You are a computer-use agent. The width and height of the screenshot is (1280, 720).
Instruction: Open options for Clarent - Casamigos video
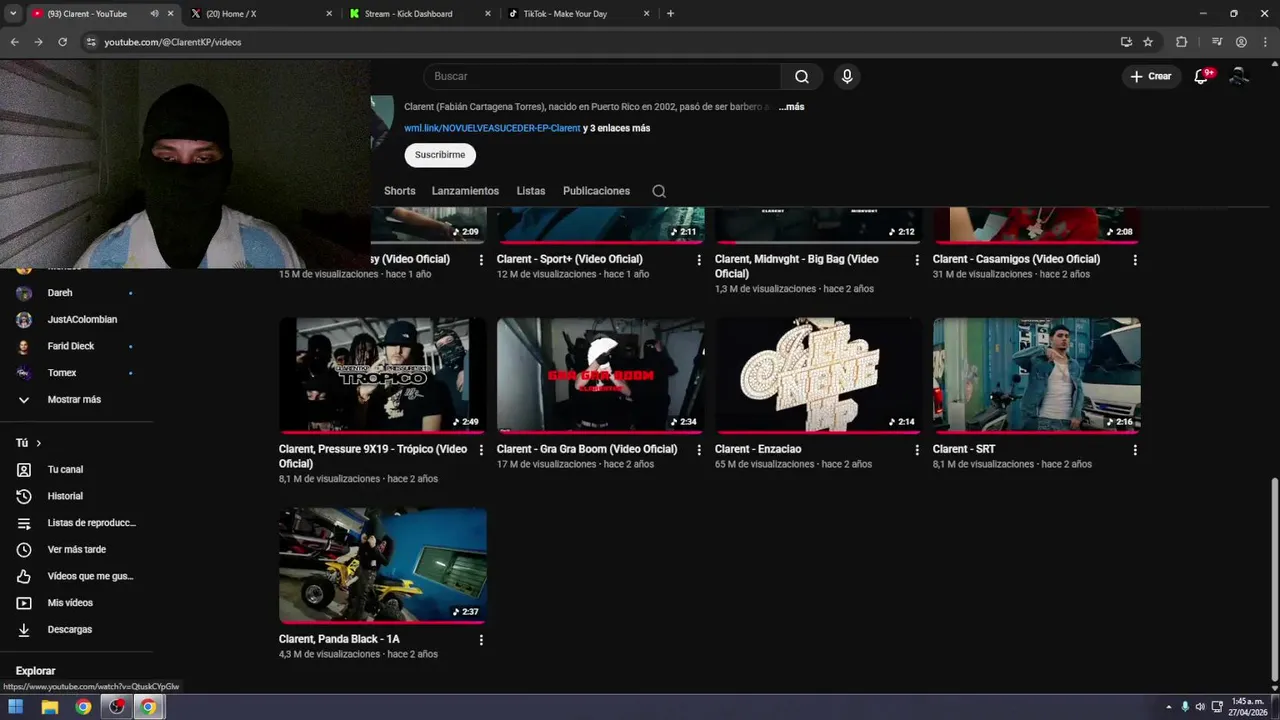pyautogui.click(x=1135, y=260)
